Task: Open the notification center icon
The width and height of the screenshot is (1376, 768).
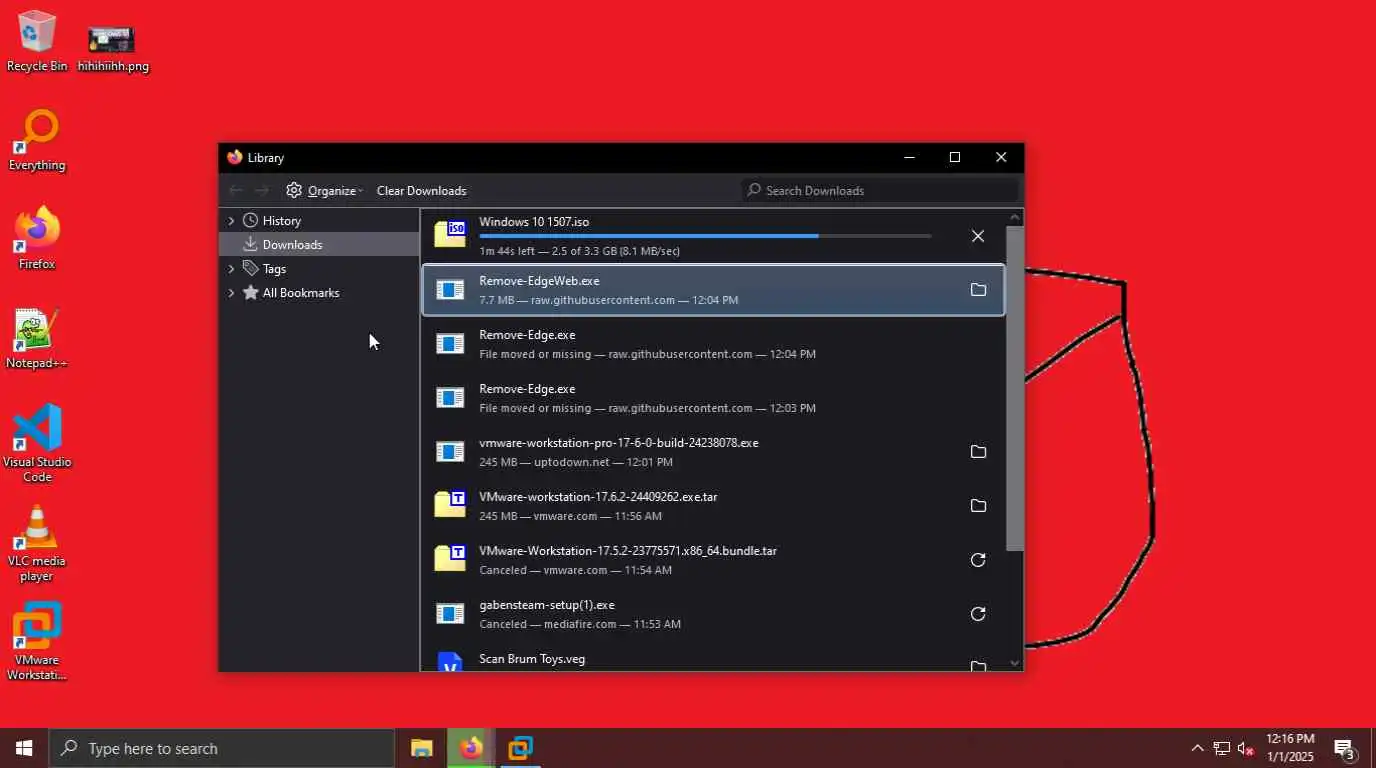Action: [1344, 748]
